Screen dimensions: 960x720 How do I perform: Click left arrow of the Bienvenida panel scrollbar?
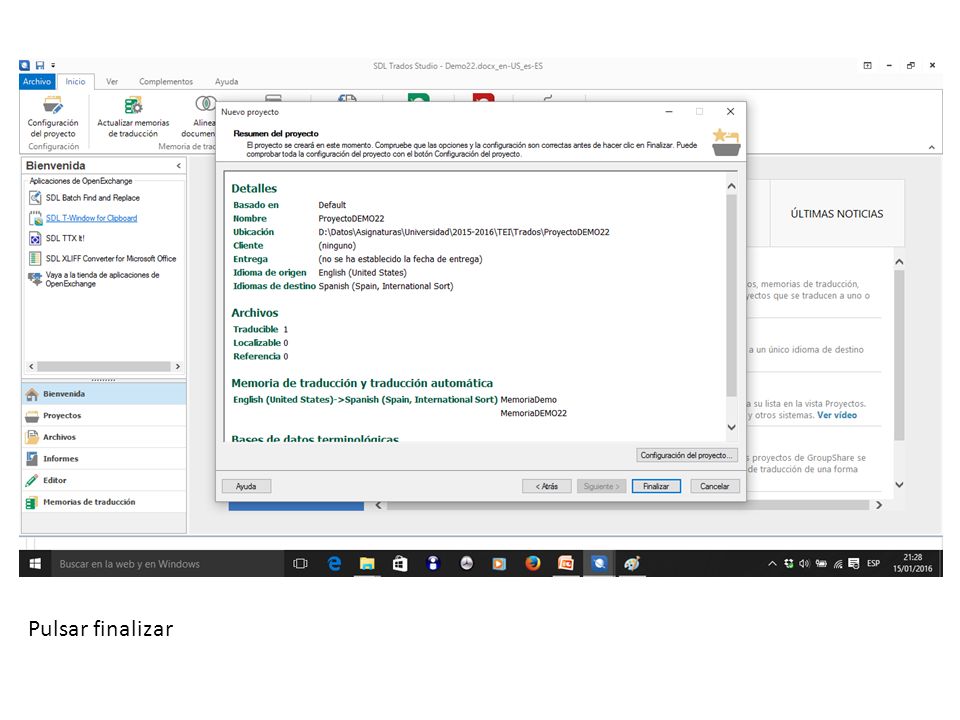[31, 366]
